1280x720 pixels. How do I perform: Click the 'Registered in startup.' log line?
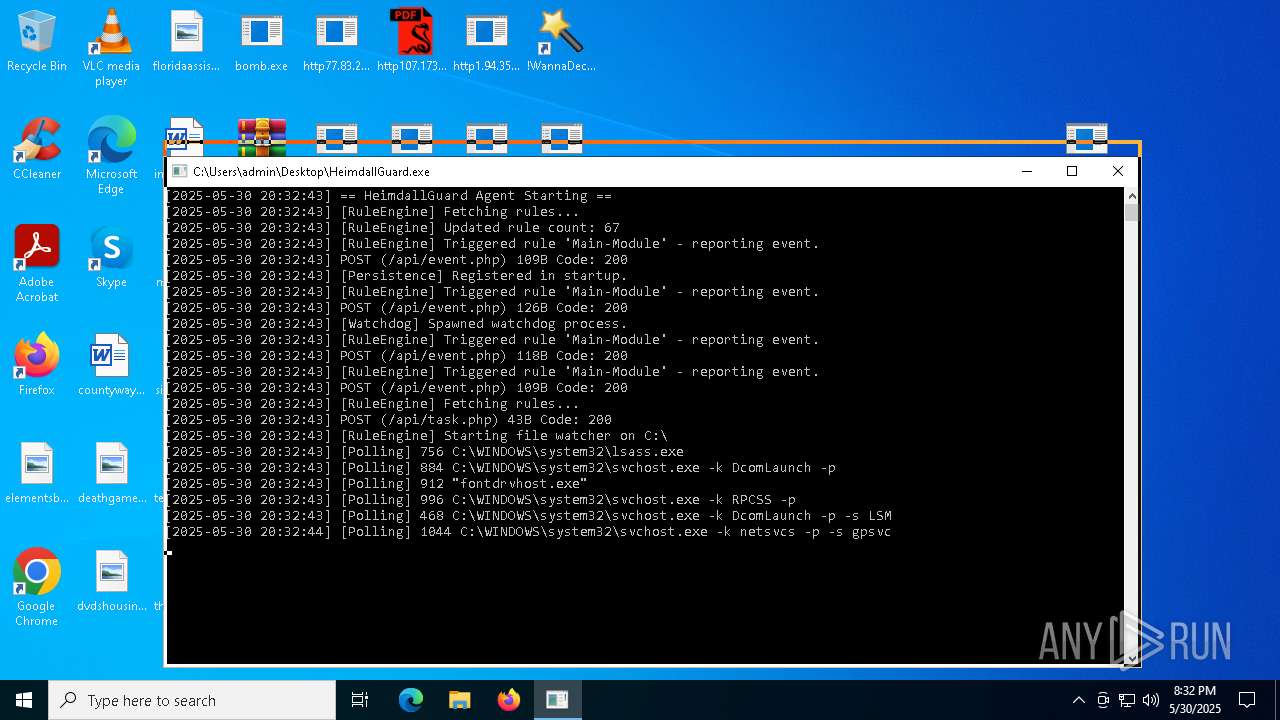tap(397, 276)
